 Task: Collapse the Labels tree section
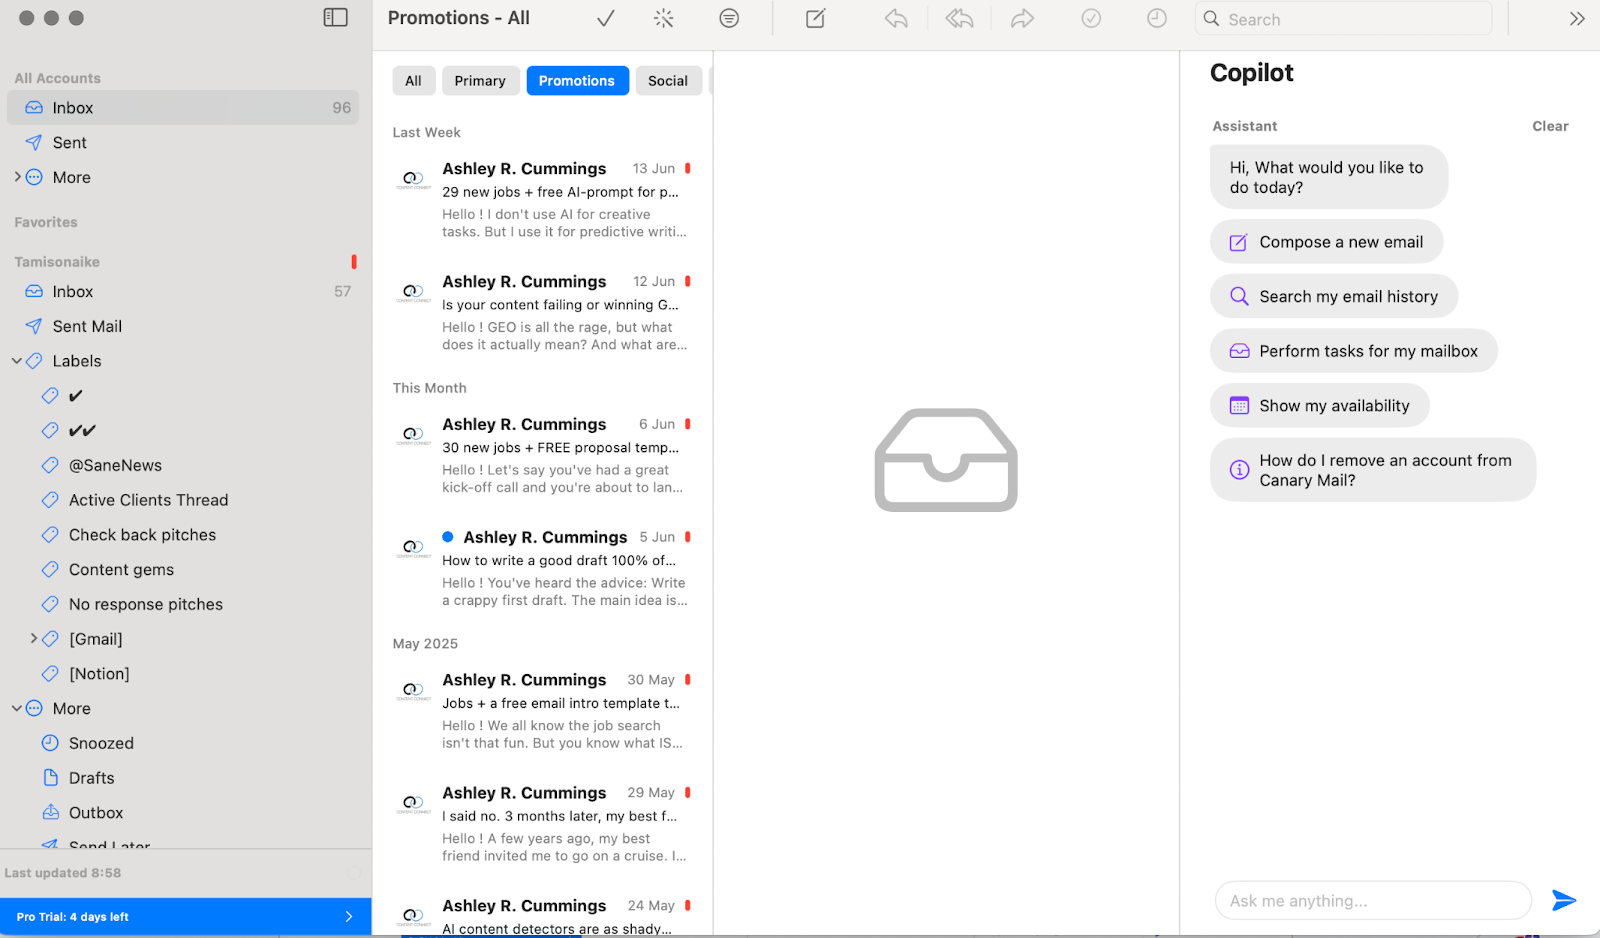click(x=17, y=361)
